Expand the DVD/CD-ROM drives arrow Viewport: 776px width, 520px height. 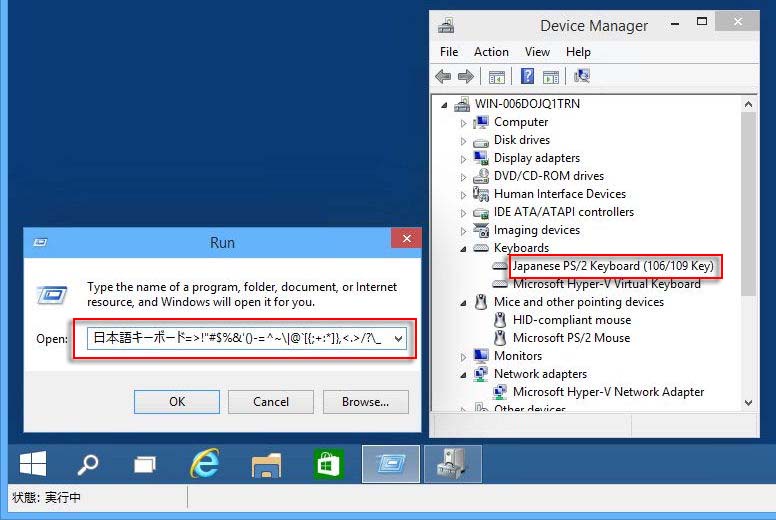[x=463, y=177]
